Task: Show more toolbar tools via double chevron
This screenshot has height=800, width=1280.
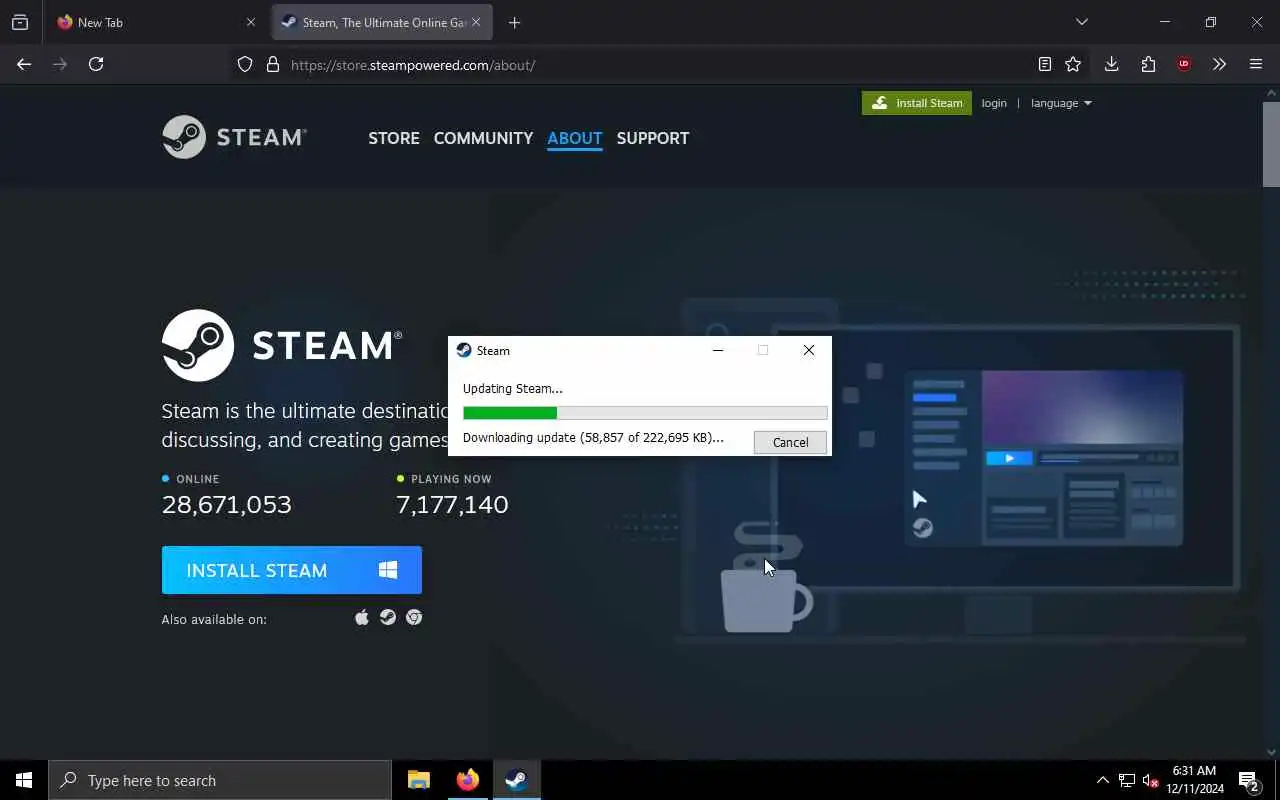Action: pos(1219,64)
